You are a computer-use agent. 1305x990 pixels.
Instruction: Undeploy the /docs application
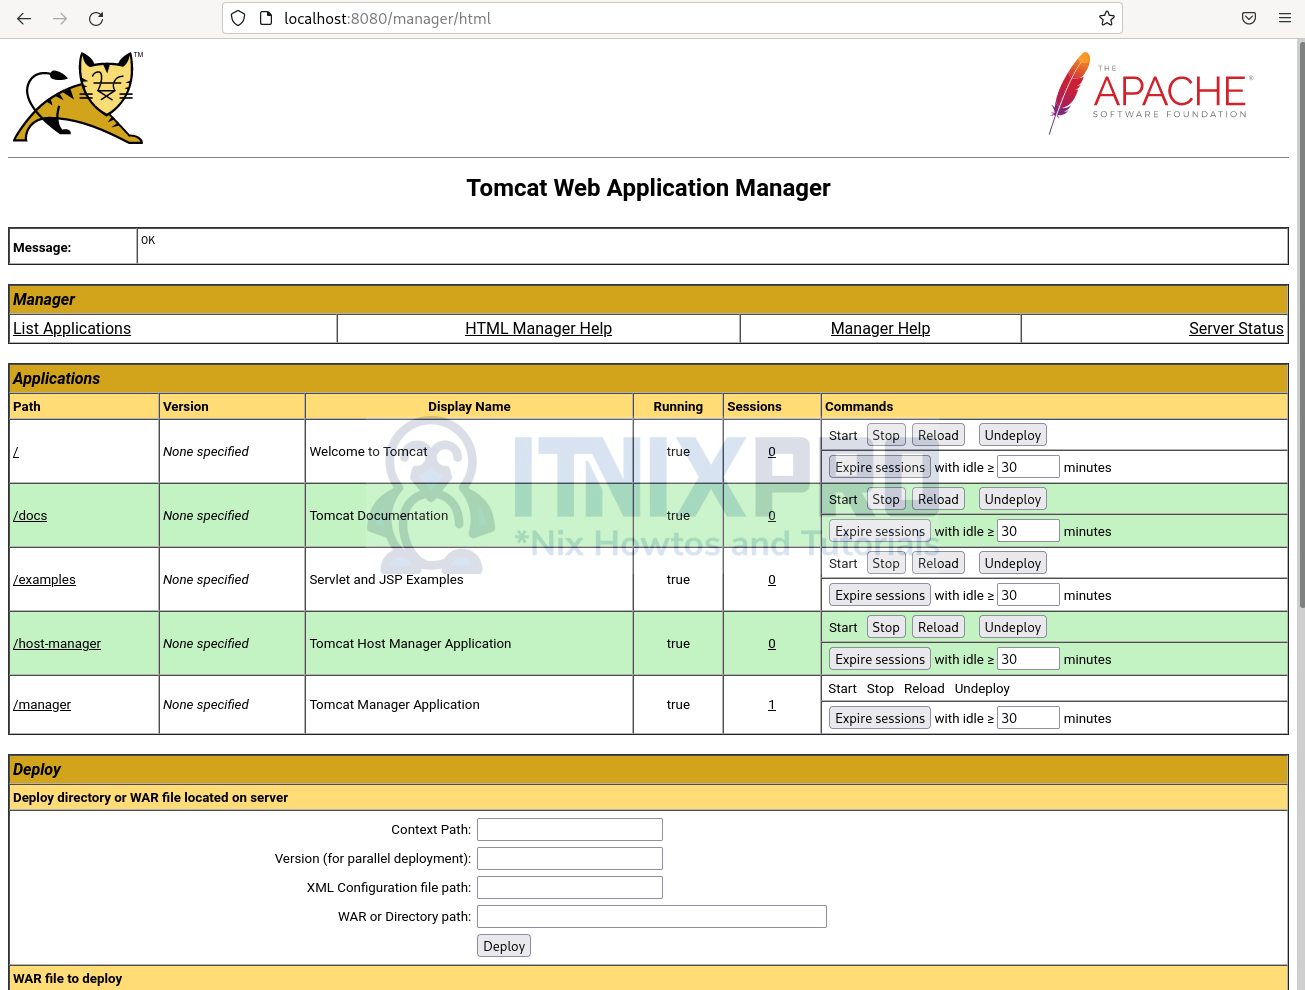(x=1013, y=499)
